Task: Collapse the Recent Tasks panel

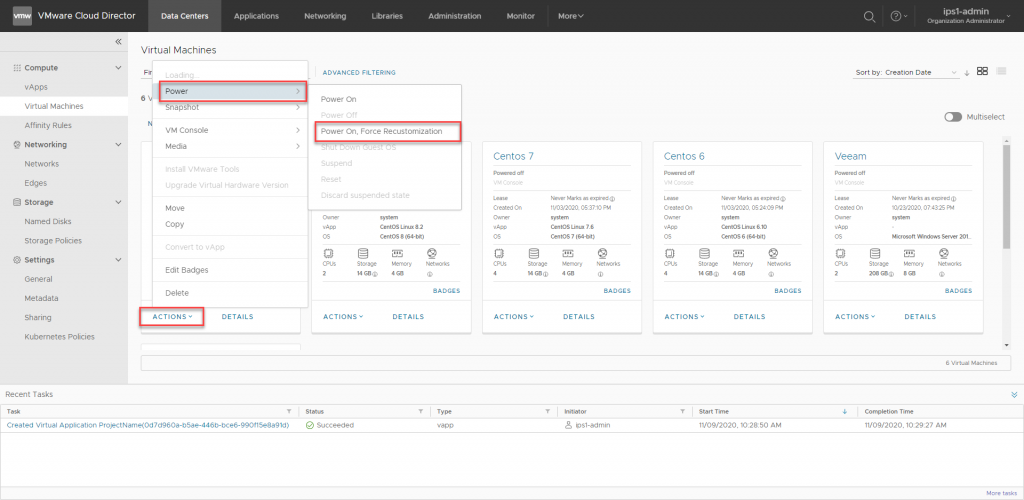Action: pos(1014,394)
